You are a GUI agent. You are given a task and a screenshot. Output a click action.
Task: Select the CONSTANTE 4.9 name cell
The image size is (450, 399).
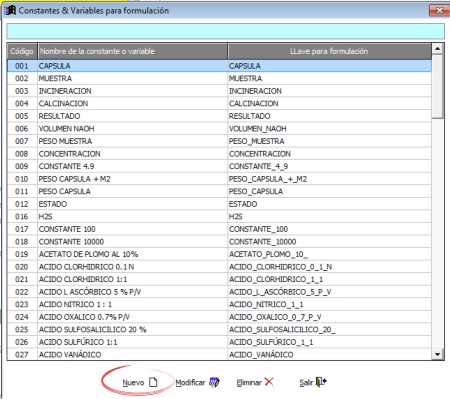click(x=132, y=166)
